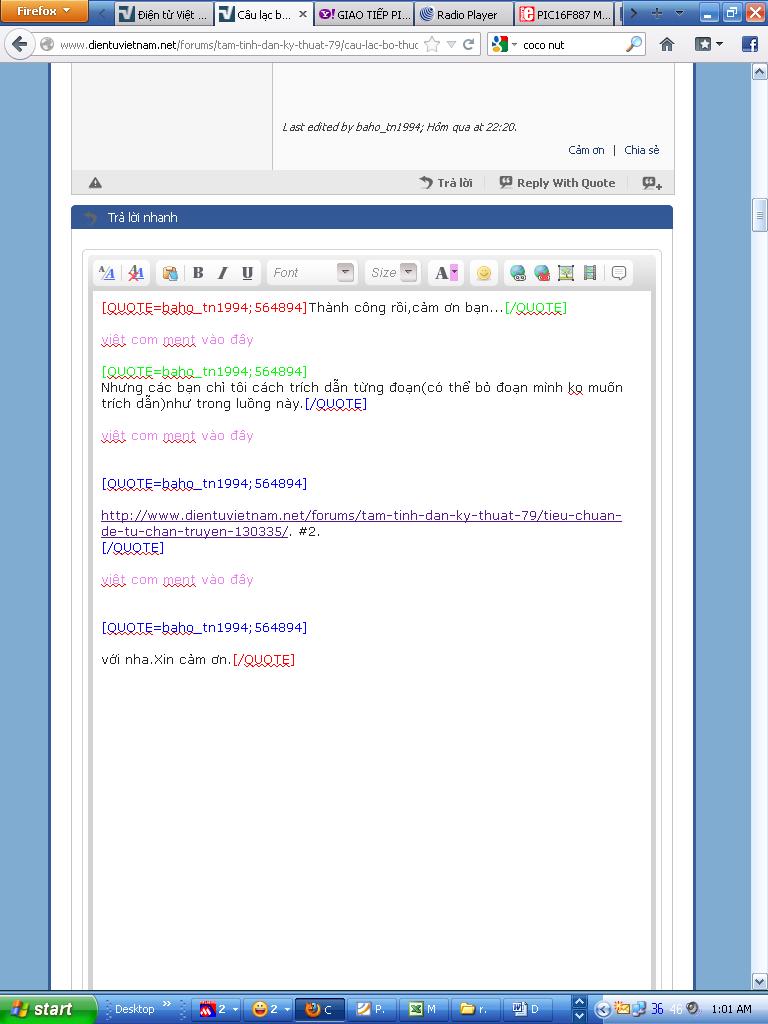Click the insert link icon
Viewport: 768px width, 1024px height.
(x=518, y=273)
